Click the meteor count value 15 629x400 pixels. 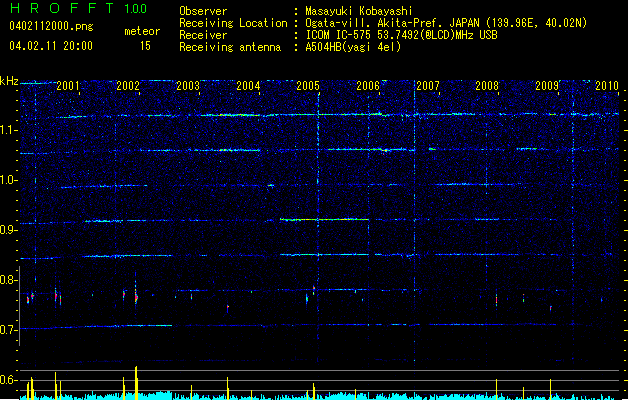tap(145, 46)
